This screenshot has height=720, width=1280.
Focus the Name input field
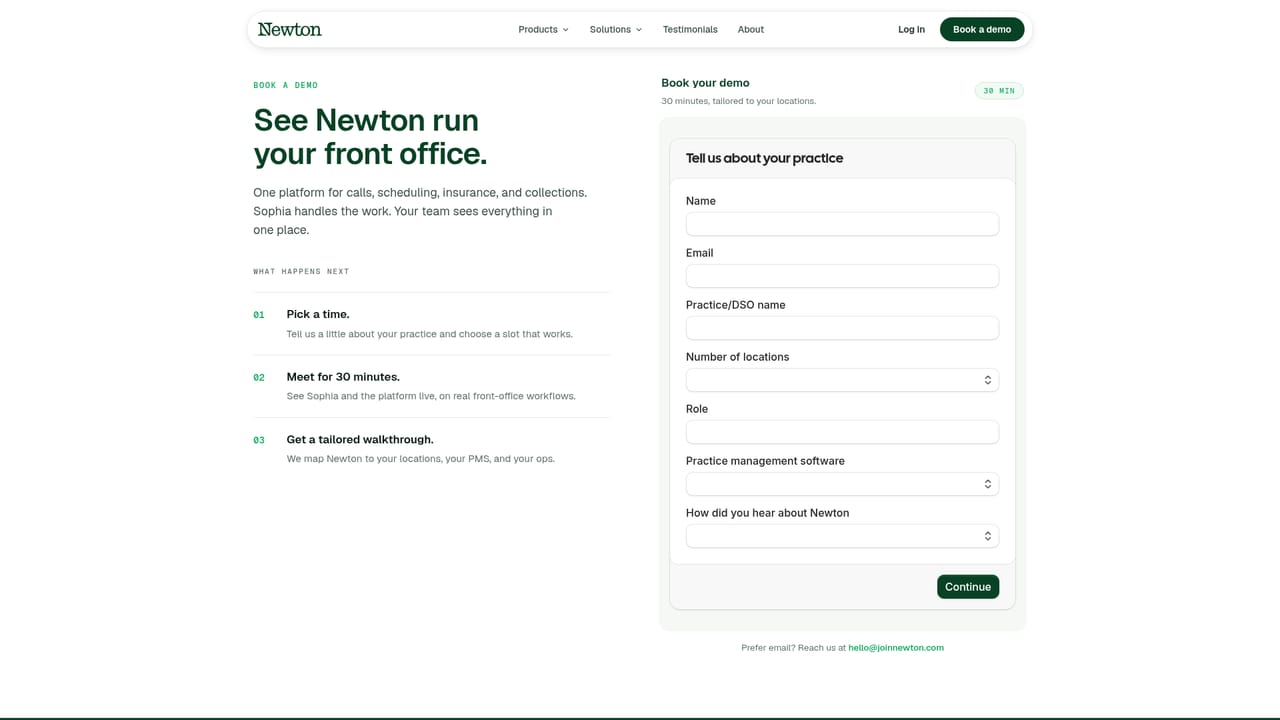[x=842, y=224]
